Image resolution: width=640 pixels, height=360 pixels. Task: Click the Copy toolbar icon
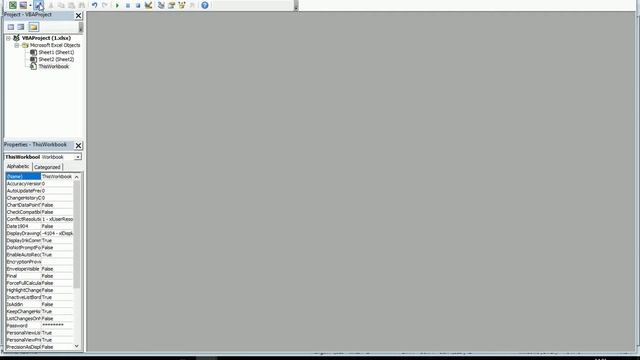click(x=61, y=5)
